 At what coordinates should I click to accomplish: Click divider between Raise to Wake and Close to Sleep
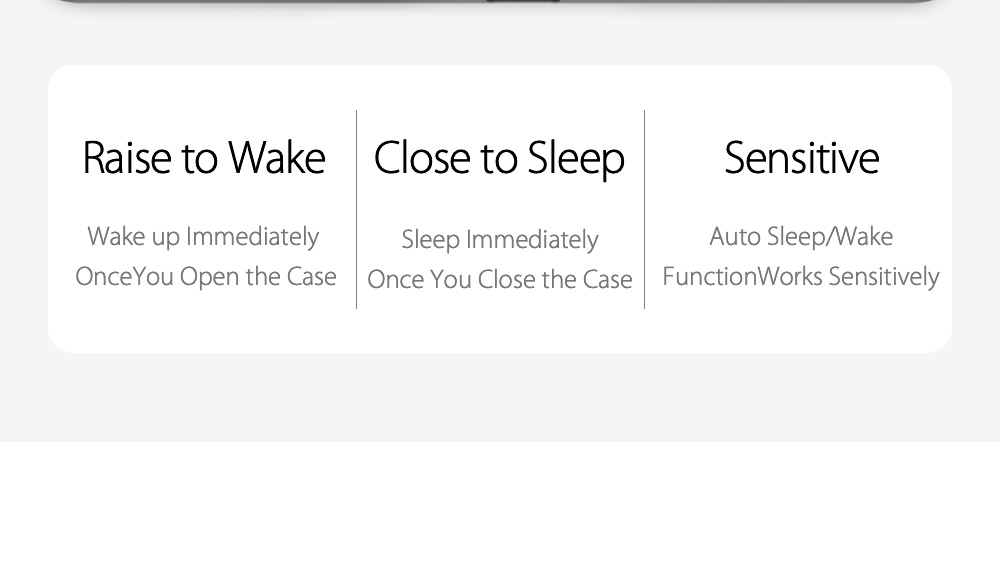(357, 210)
